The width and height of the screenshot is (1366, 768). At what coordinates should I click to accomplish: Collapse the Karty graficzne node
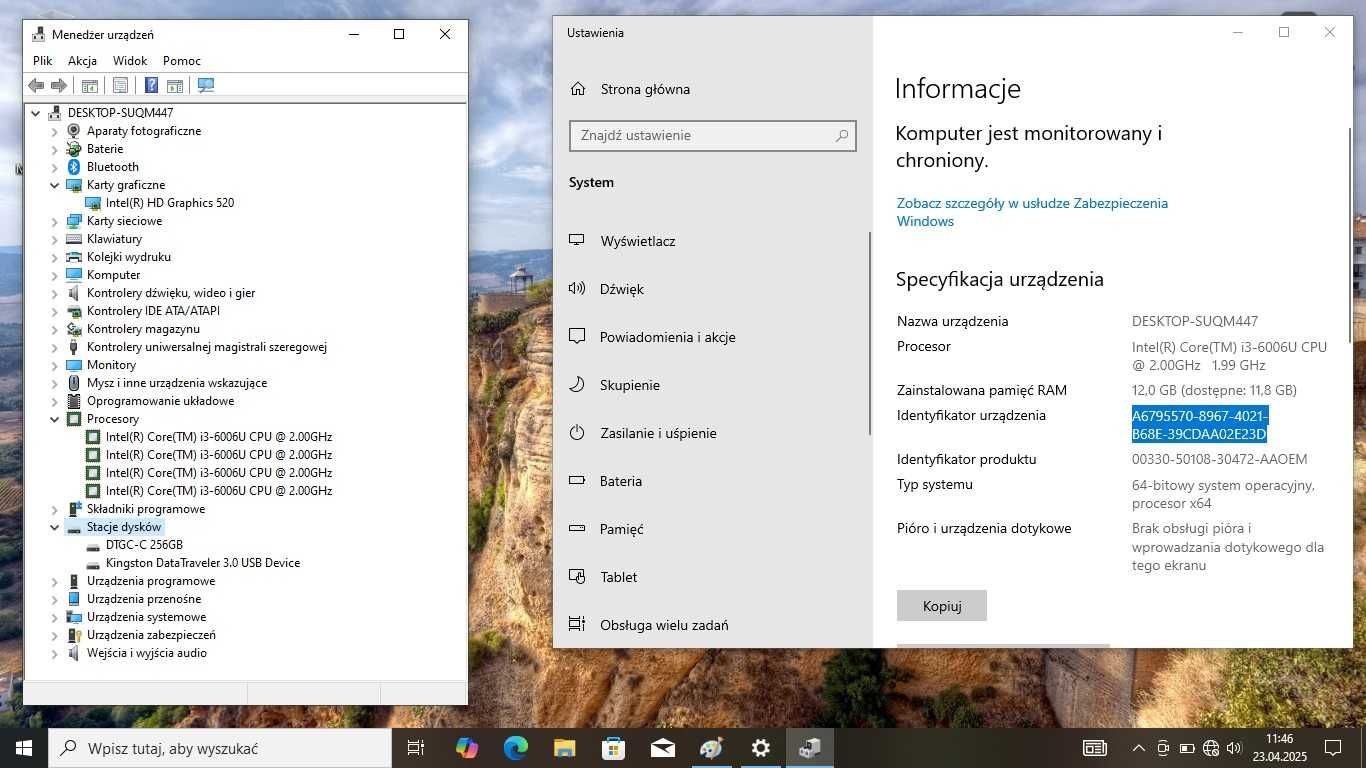pos(55,185)
